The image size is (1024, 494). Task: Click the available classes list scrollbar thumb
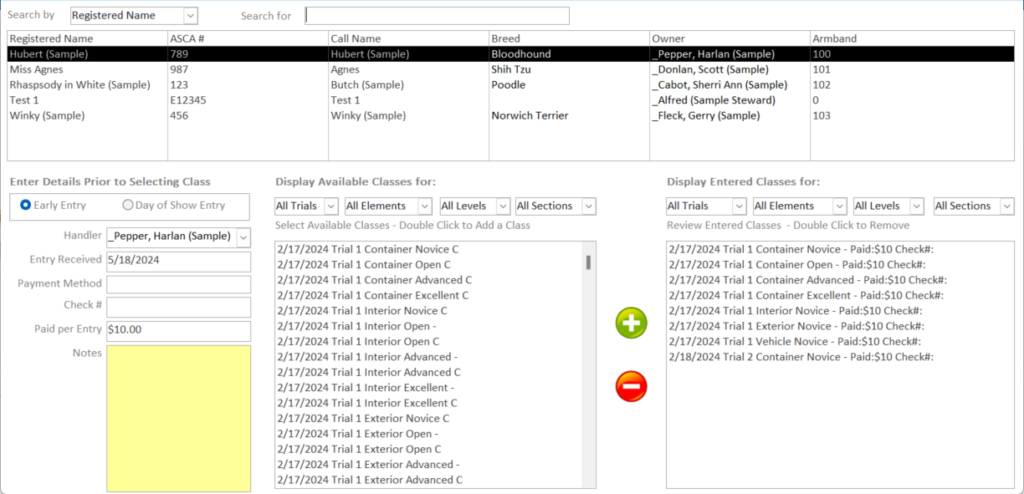[588, 263]
